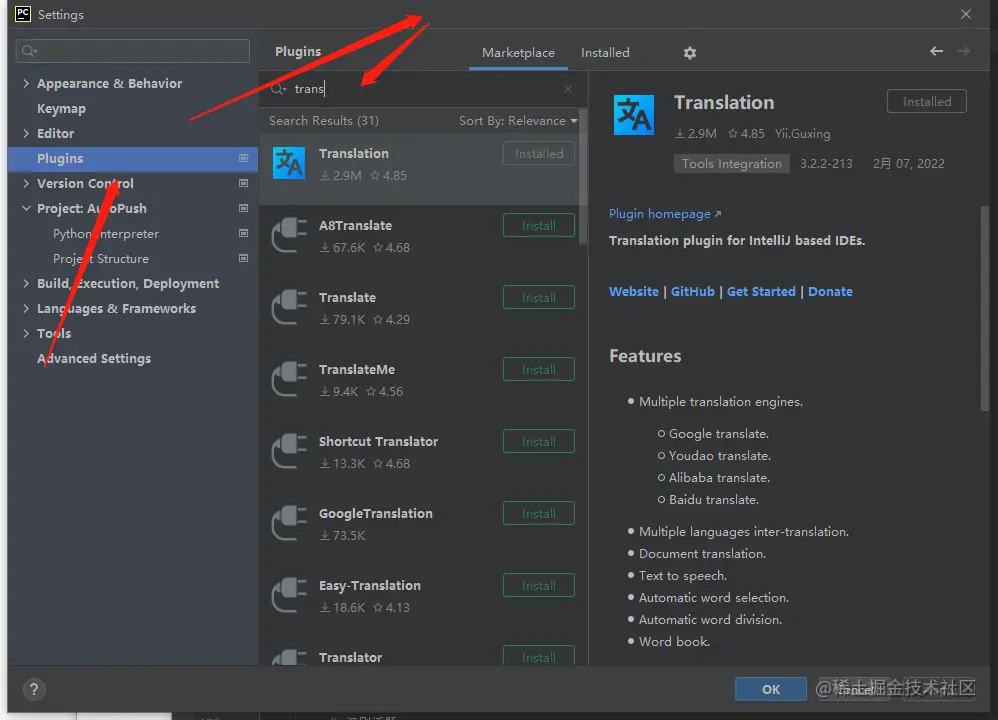This screenshot has width=998, height=720.
Task: Click the TranslateMe plugin icon
Action: (289, 379)
